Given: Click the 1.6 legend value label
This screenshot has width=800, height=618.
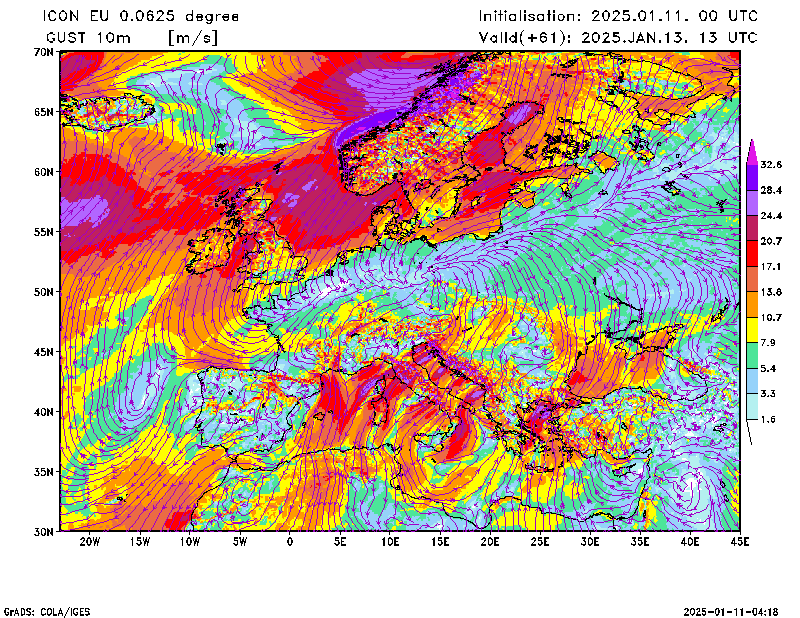Looking at the screenshot, I should pyautogui.click(x=768, y=420).
